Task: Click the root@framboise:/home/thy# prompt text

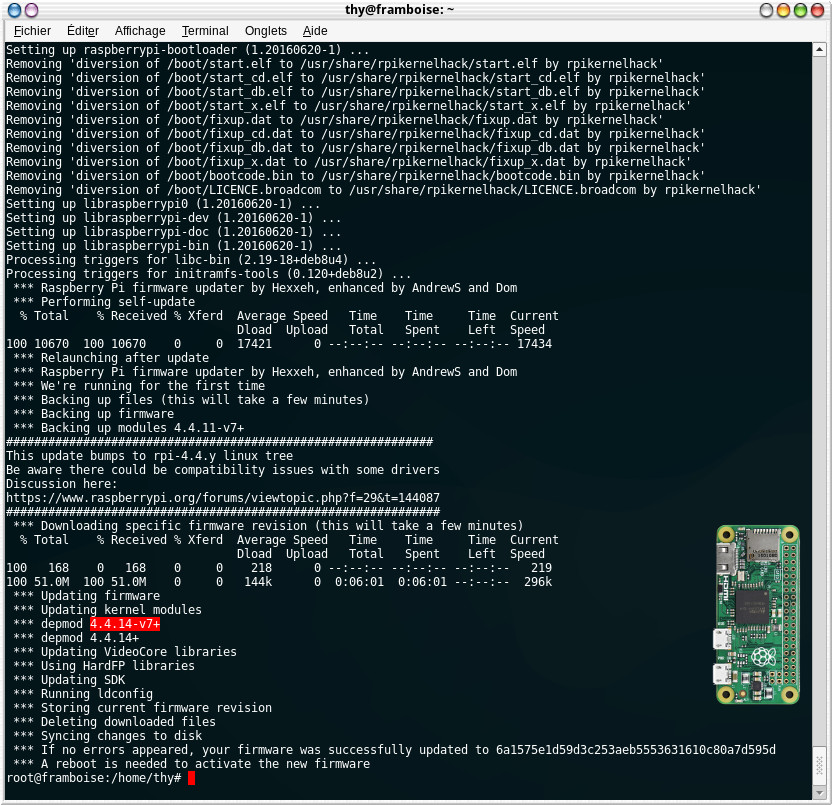Action: (93, 778)
